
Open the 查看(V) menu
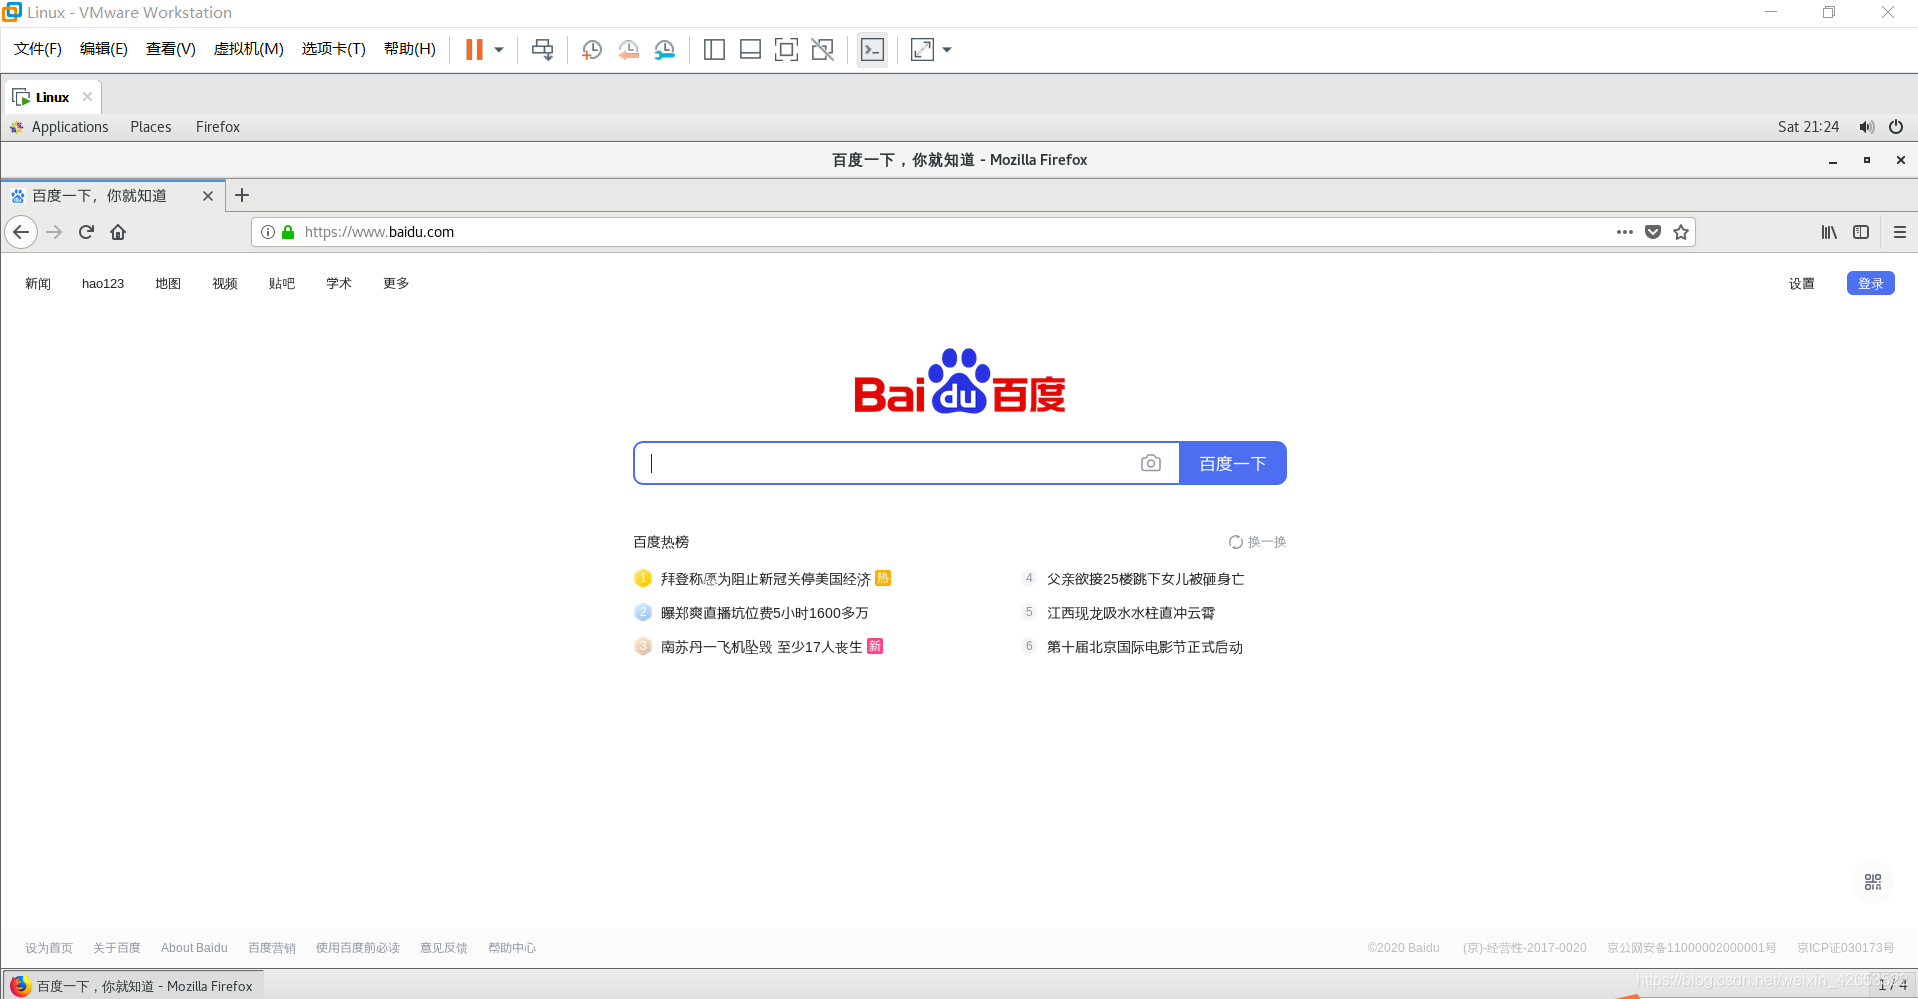171,49
